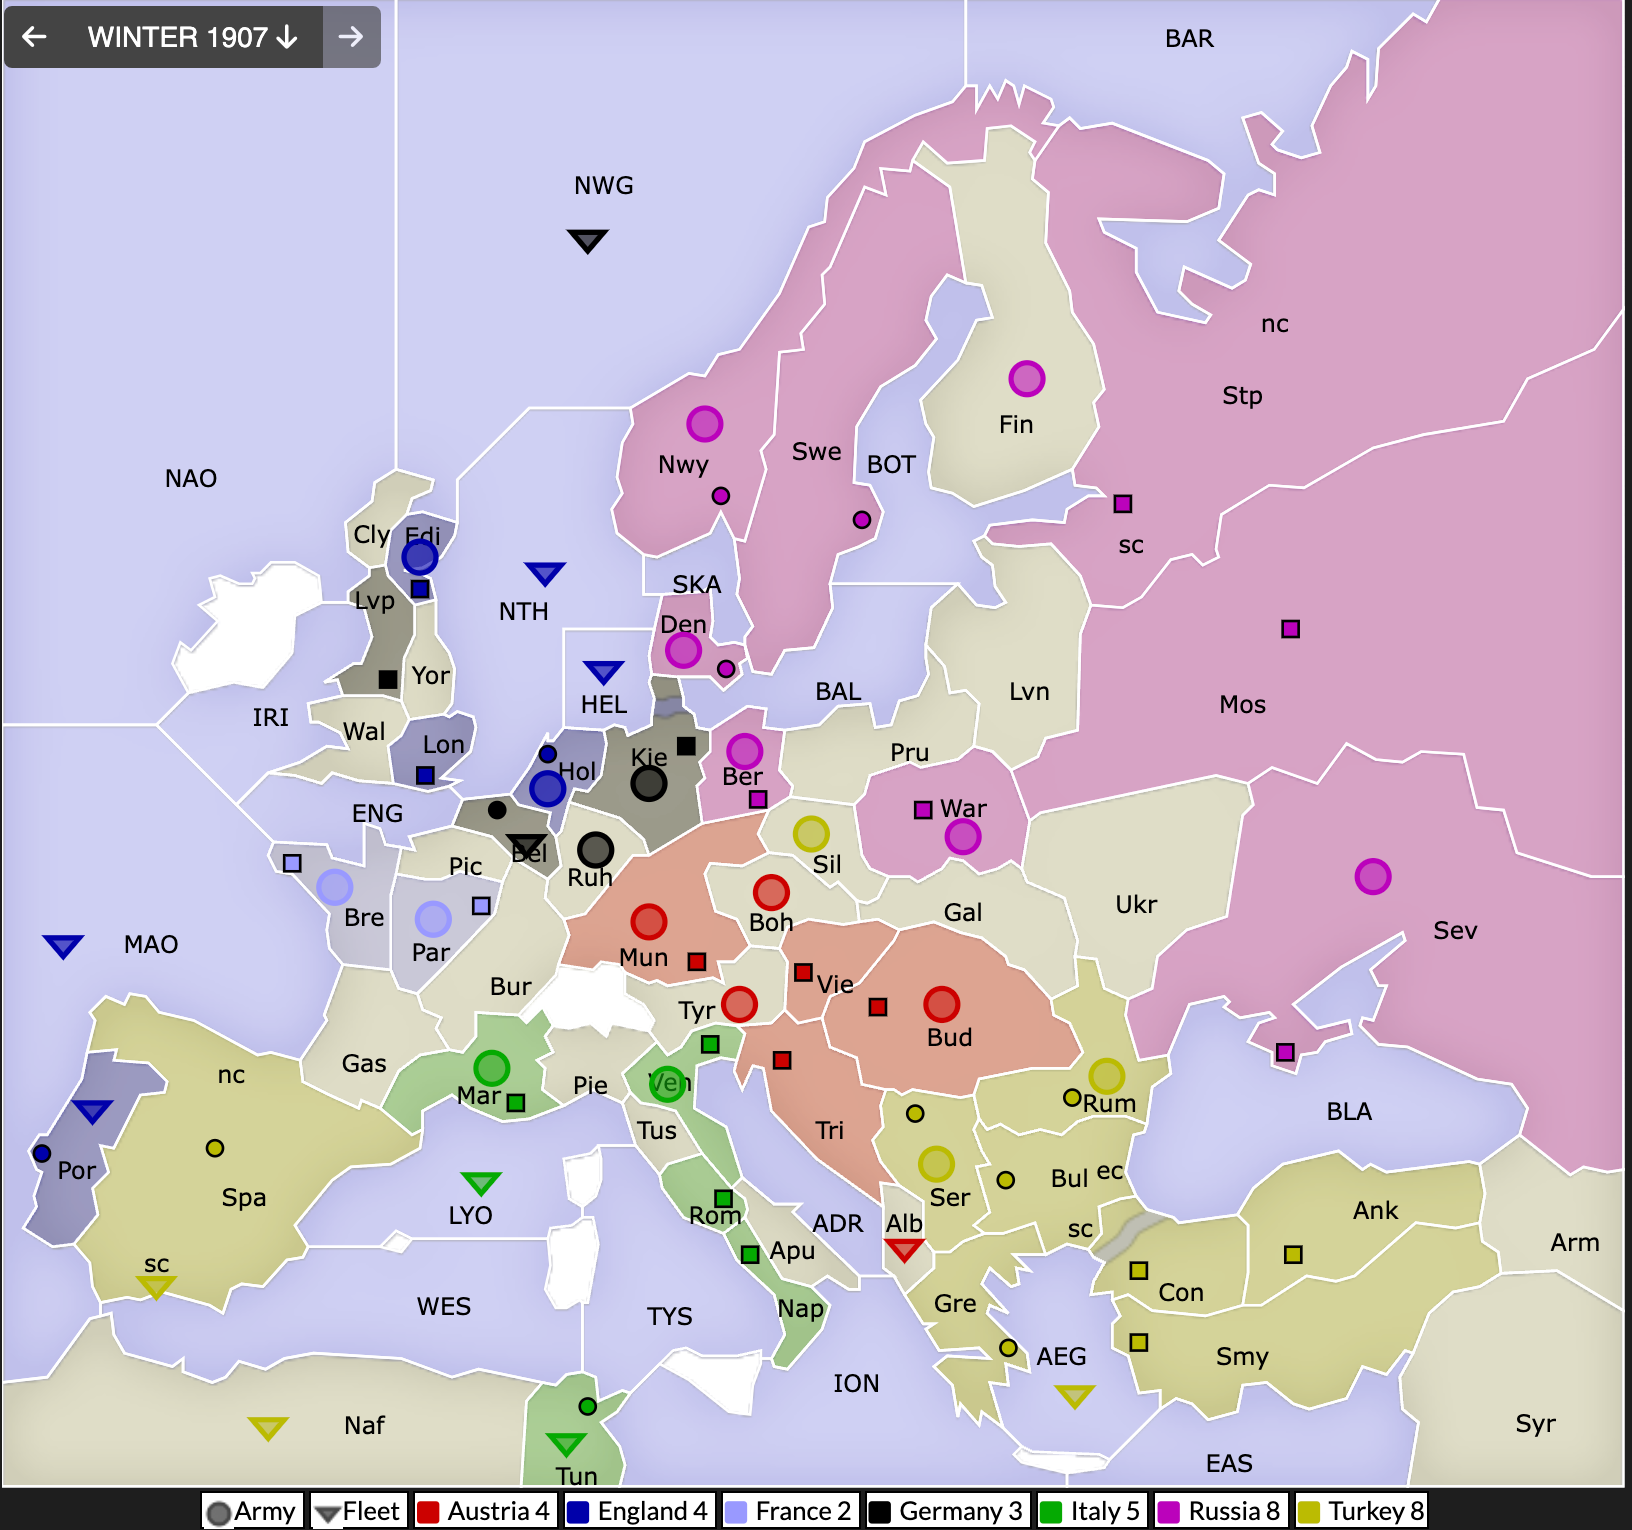Click the German army in Kiel
1632x1530 pixels.
pyautogui.click(x=649, y=783)
